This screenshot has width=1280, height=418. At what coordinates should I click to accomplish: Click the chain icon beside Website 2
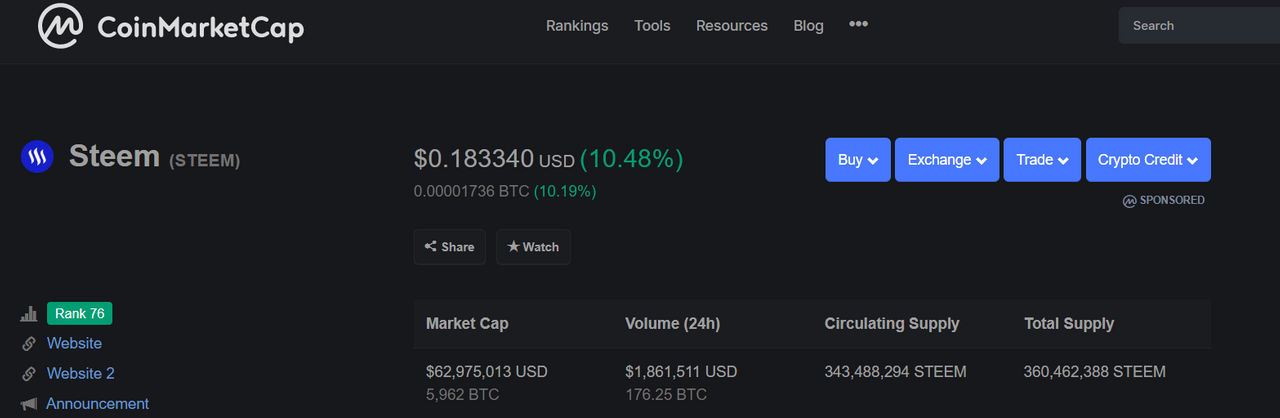coord(29,374)
